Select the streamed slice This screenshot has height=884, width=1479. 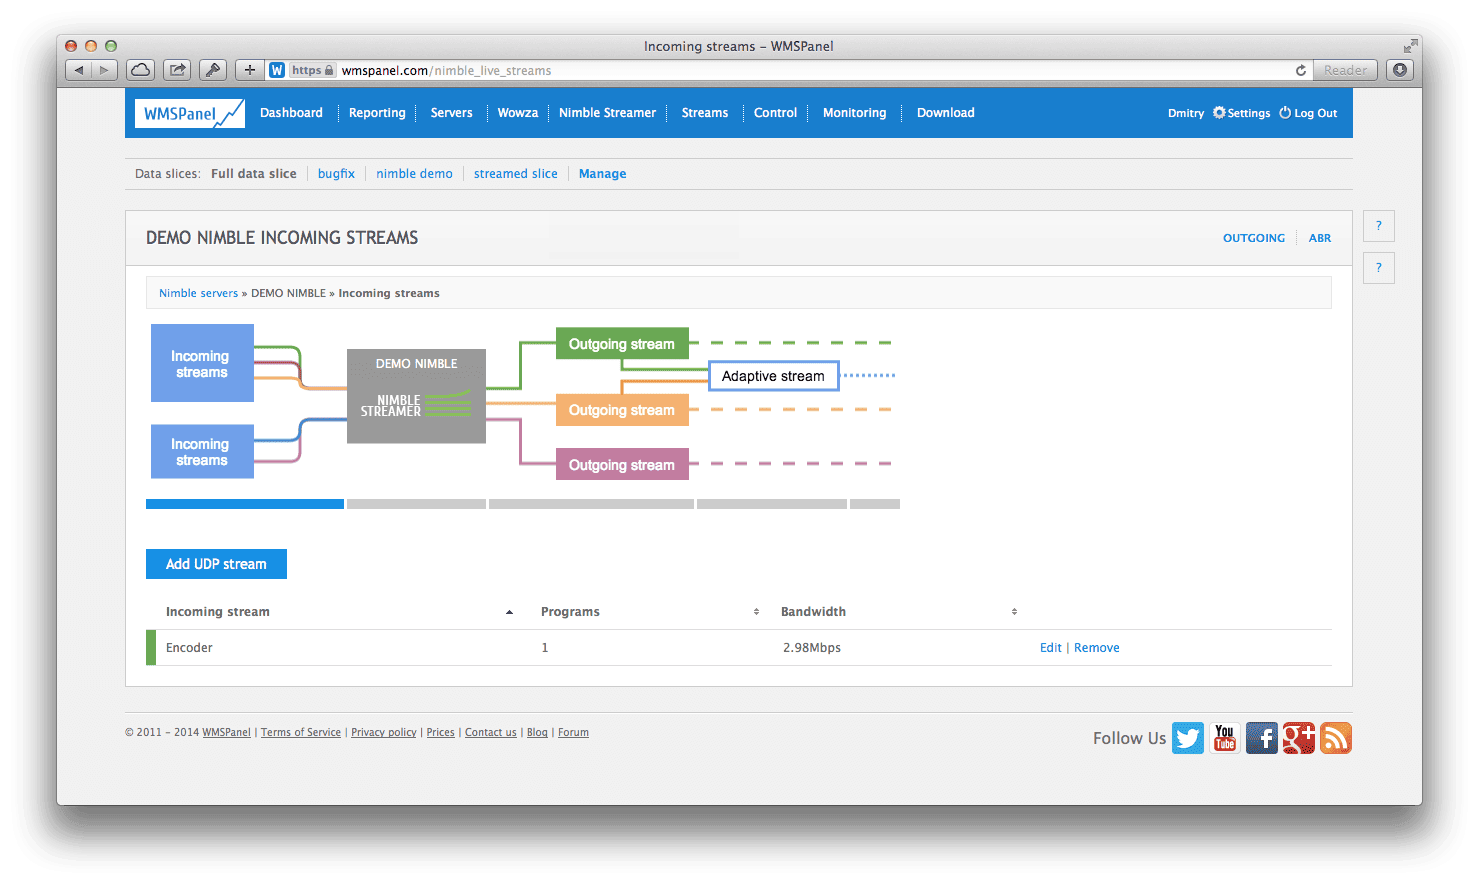[x=516, y=174]
